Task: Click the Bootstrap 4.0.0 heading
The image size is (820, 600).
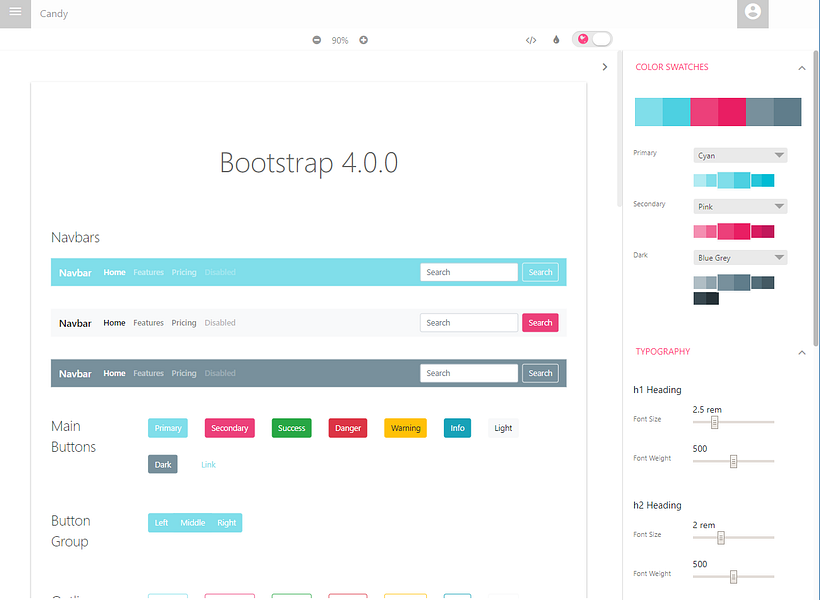Action: click(x=309, y=163)
